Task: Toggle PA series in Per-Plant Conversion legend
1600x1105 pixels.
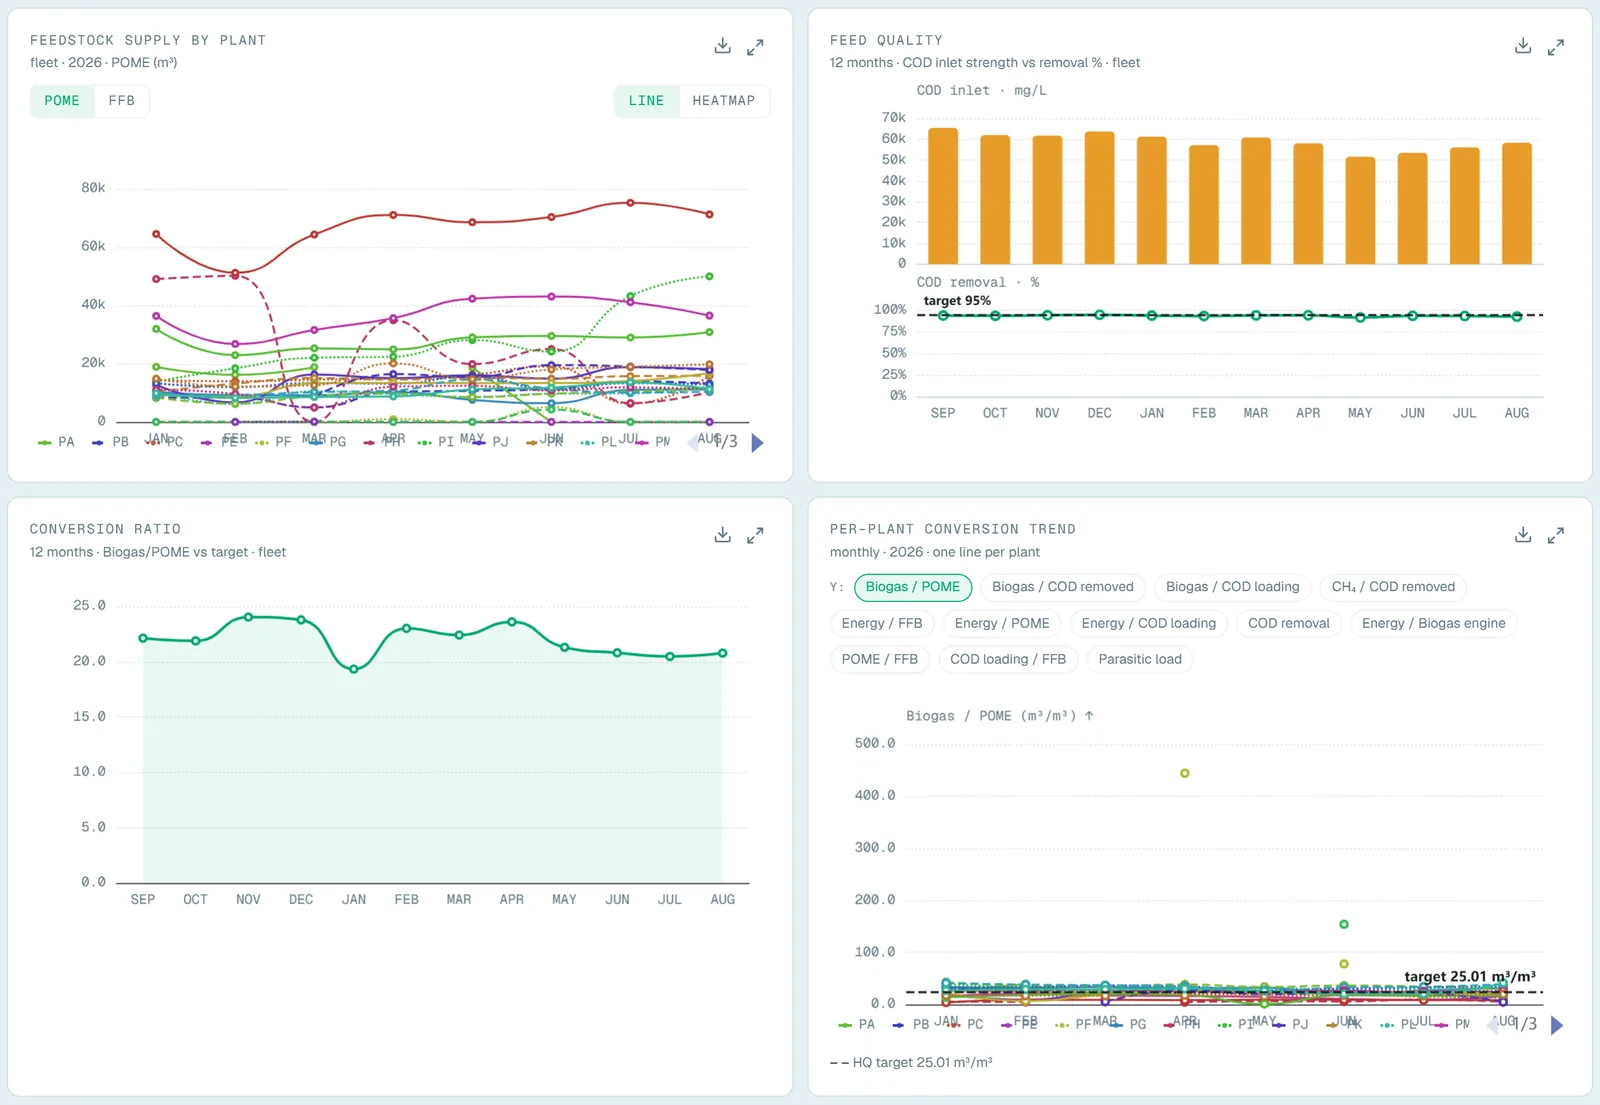Action: coord(857,1025)
